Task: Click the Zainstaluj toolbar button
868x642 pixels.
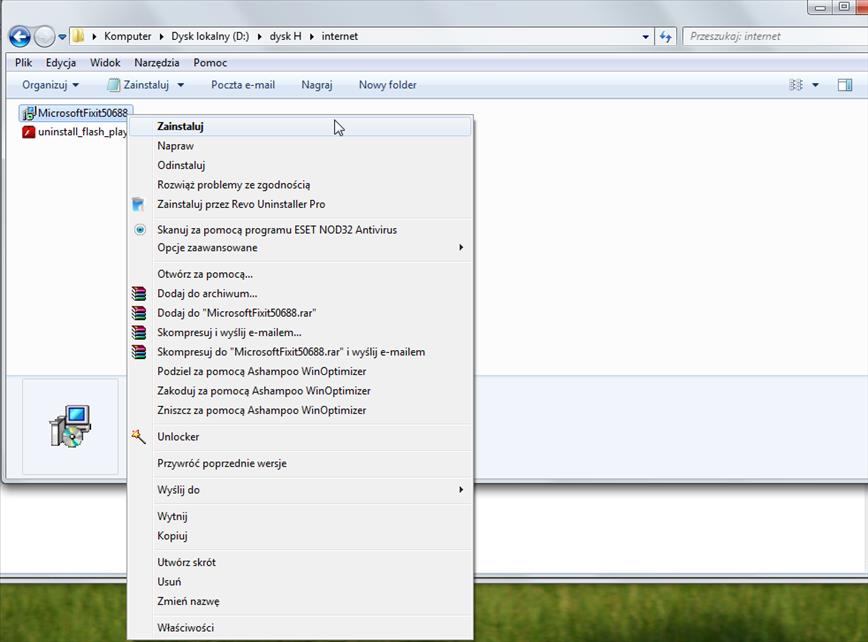Action: point(139,85)
